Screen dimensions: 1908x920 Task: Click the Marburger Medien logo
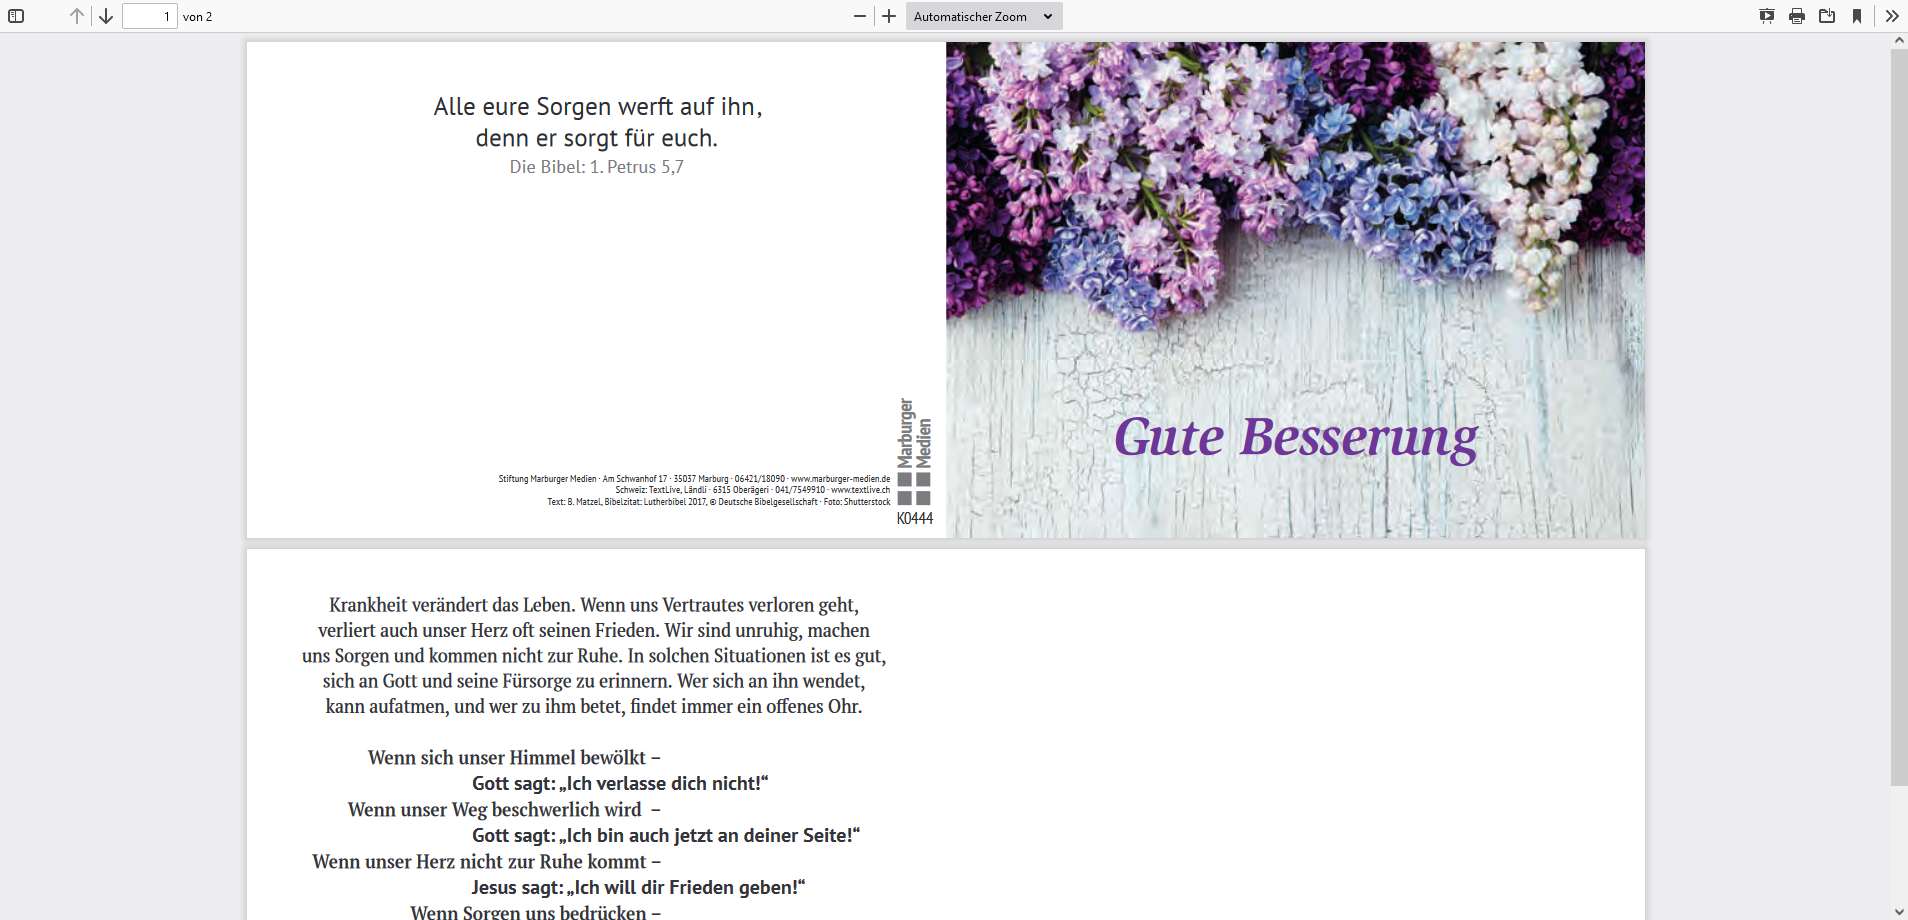point(914,451)
